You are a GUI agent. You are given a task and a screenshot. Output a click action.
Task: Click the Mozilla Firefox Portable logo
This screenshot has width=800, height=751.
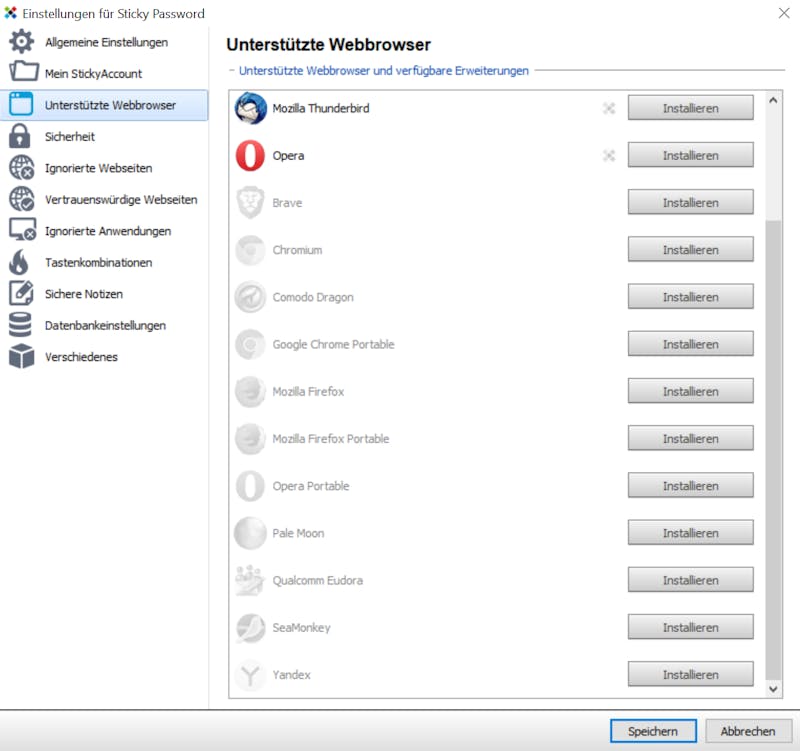click(250, 439)
